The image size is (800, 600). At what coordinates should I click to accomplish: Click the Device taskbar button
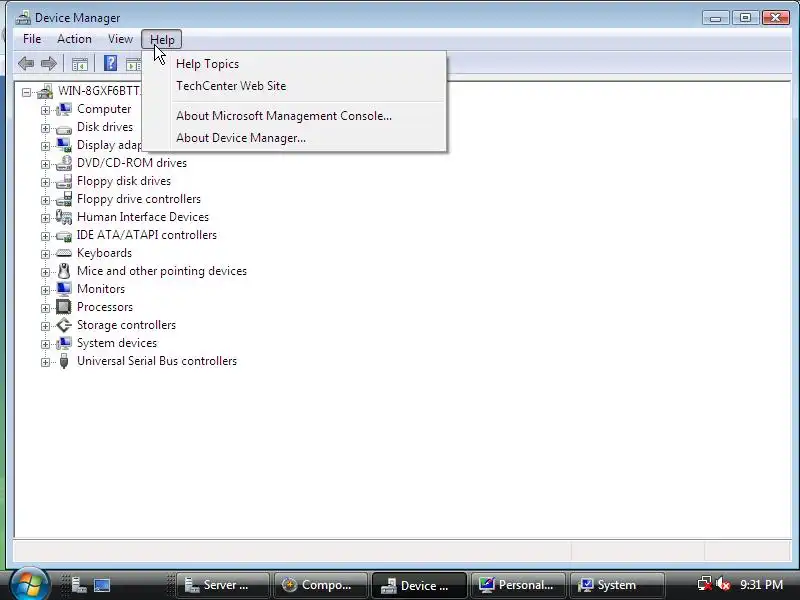pyautogui.click(x=419, y=585)
